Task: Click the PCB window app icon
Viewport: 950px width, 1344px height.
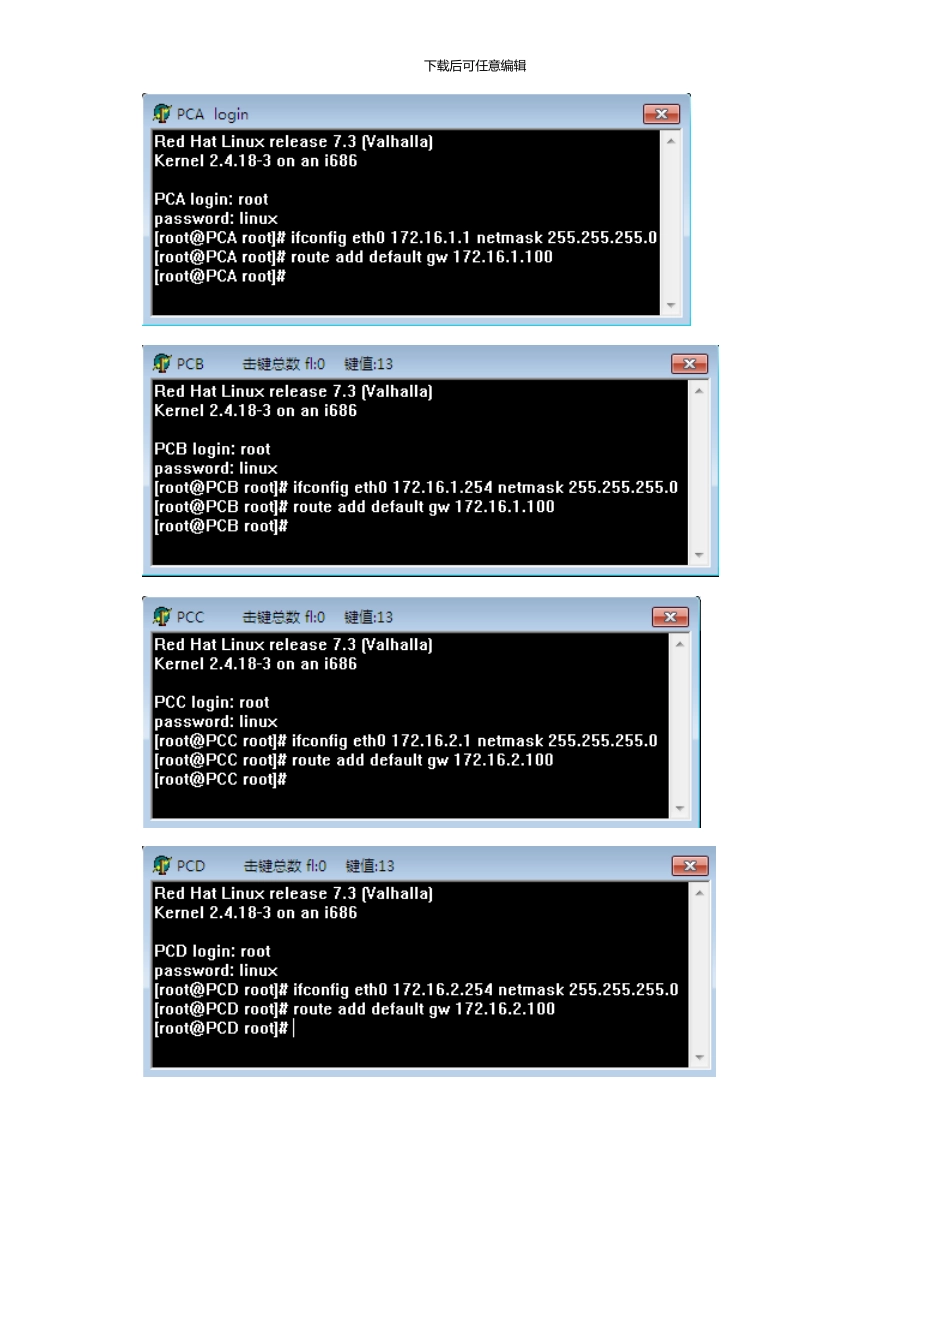Action: tap(162, 363)
